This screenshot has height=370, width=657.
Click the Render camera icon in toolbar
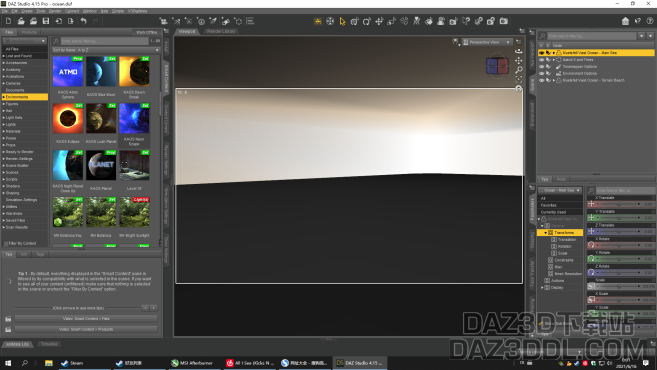[x=504, y=21]
